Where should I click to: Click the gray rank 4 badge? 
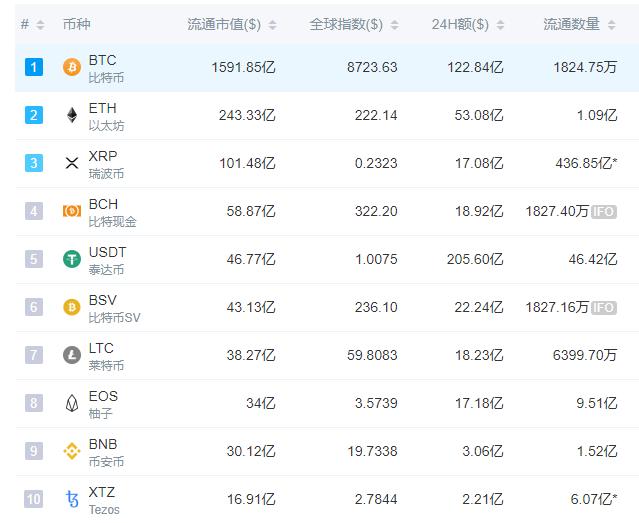click(x=34, y=211)
